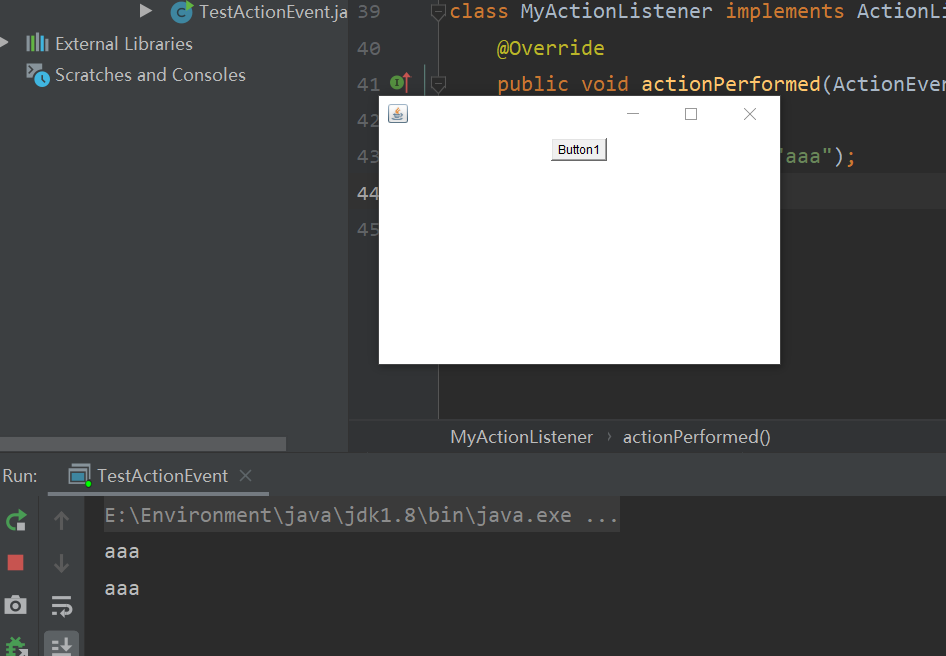Maximize the Java frame window
This screenshot has width=946, height=656.
coord(691,113)
